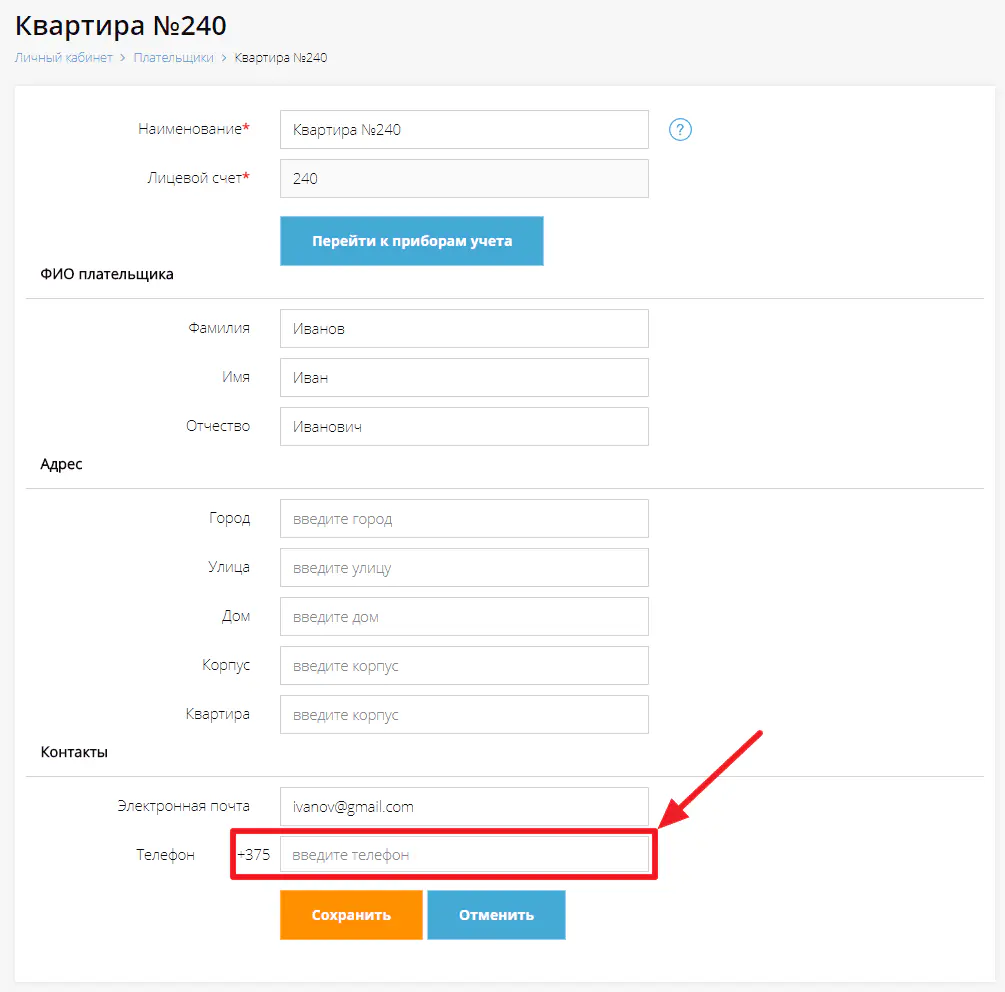The width and height of the screenshot is (1005, 992).
Task: Click the Отчество field with Иванович
Action: tap(464, 425)
